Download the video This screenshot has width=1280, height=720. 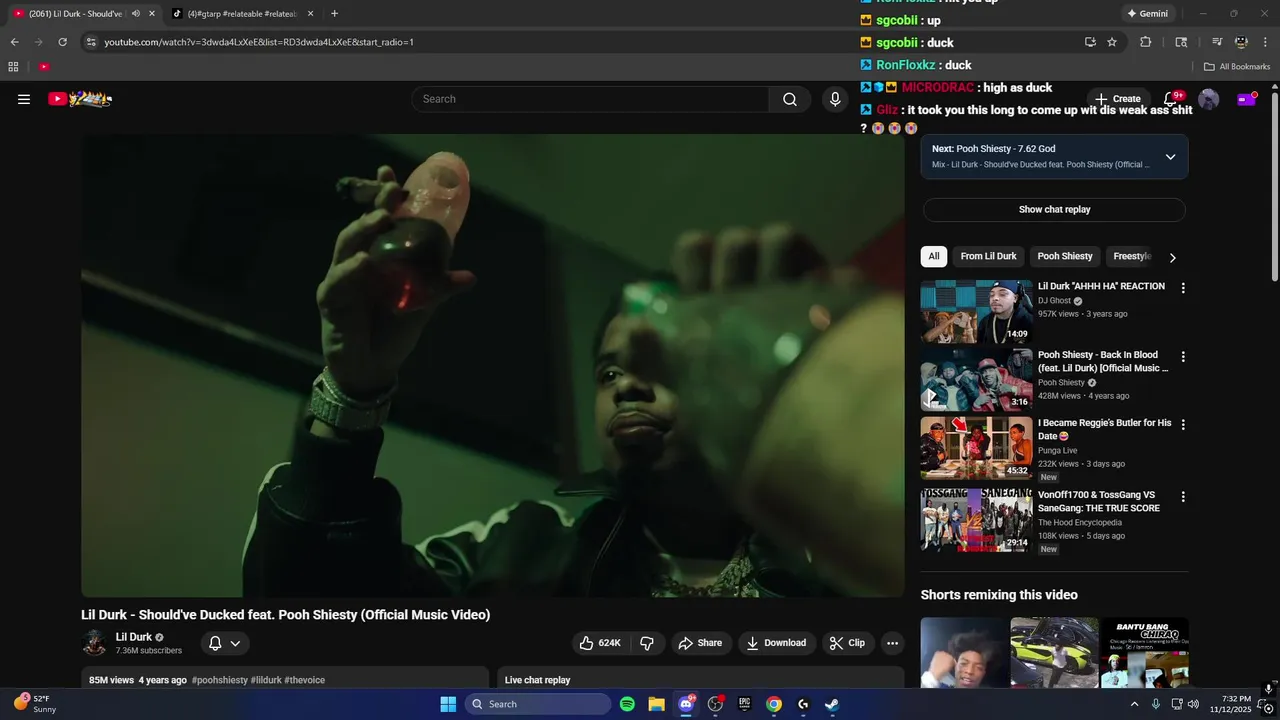point(776,643)
